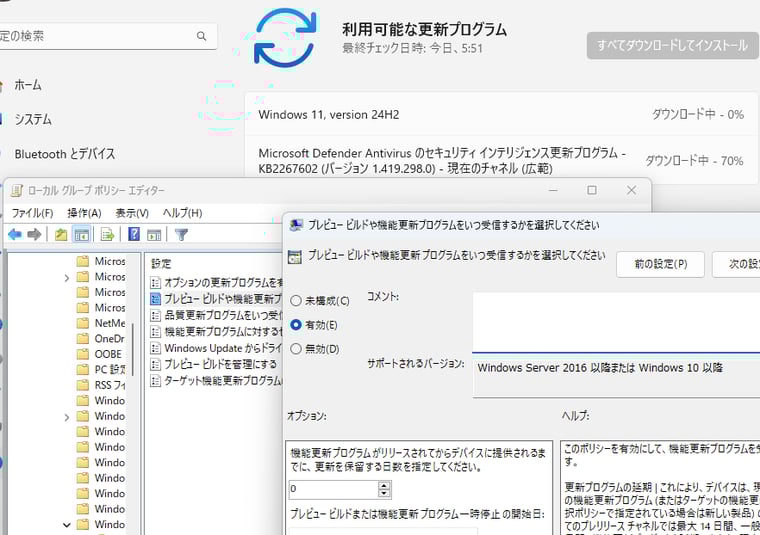Viewport: 760px width, 535px height.
Task: Click すべてダウンロードしてインストール button
Action: click(672, 46)
